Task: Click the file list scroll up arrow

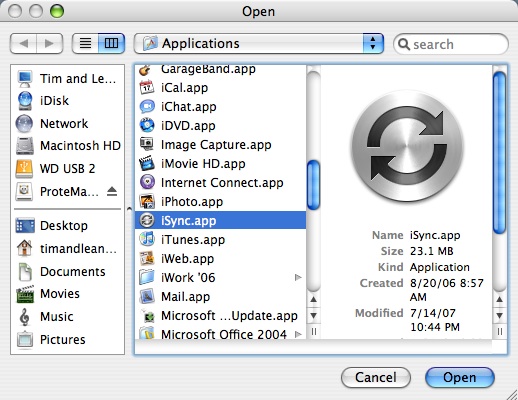Action: [313, 299]
